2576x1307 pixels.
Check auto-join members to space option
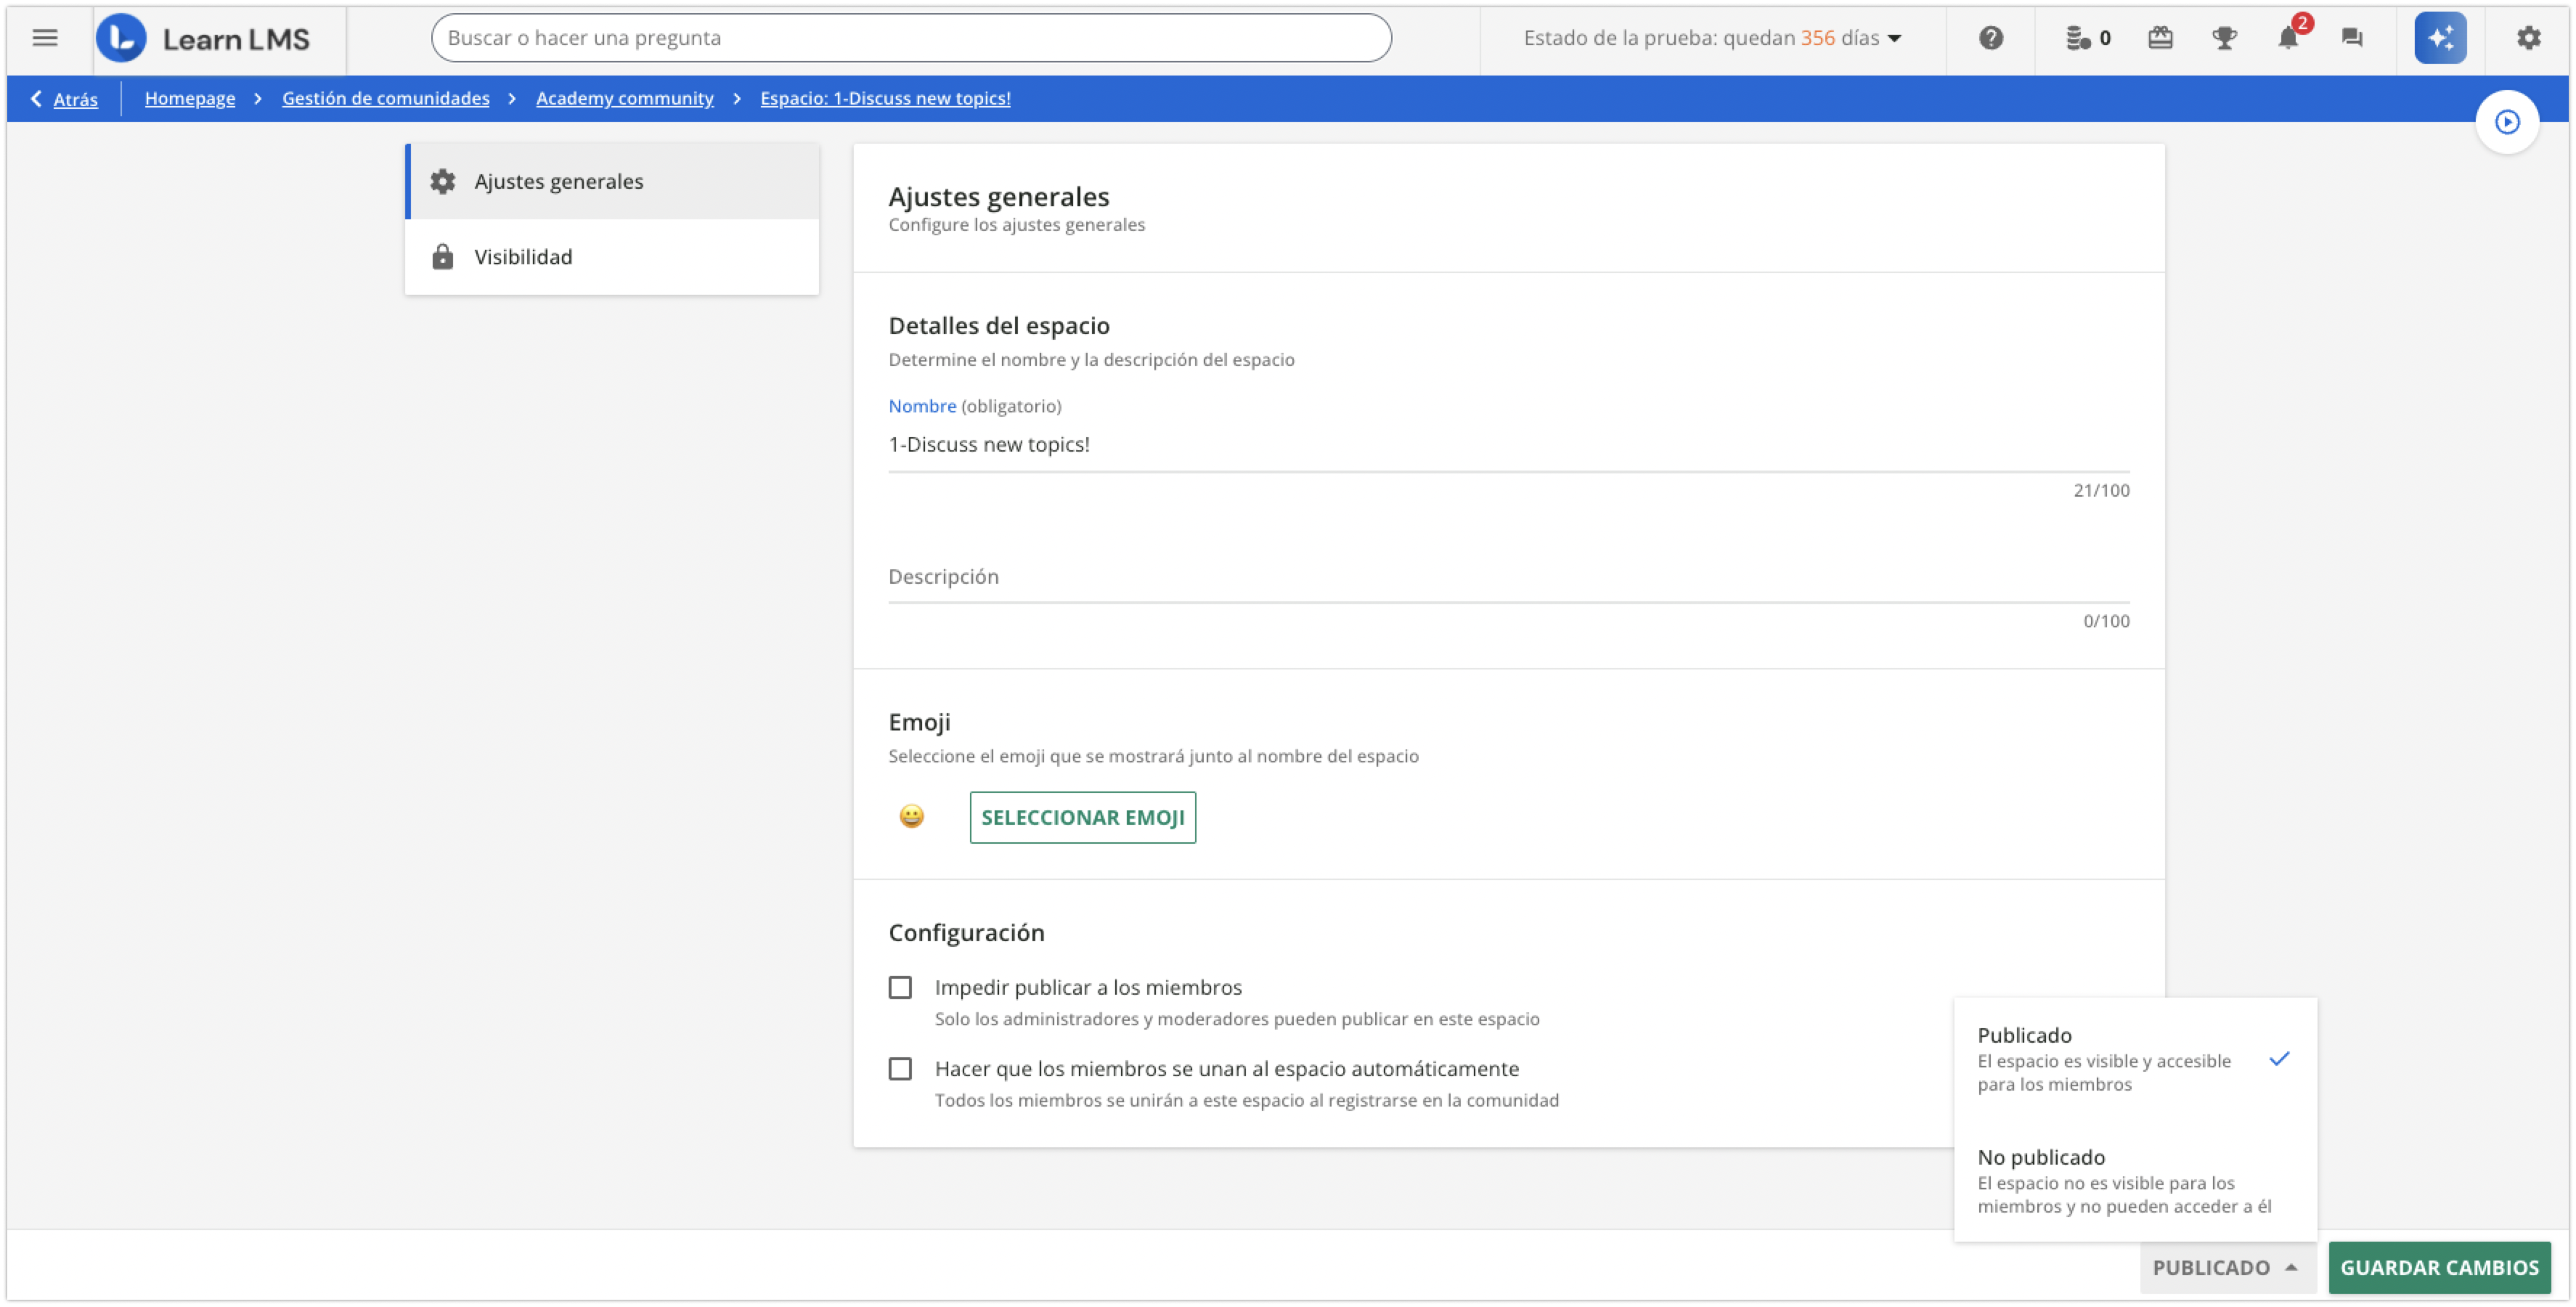click(900, 1068)
